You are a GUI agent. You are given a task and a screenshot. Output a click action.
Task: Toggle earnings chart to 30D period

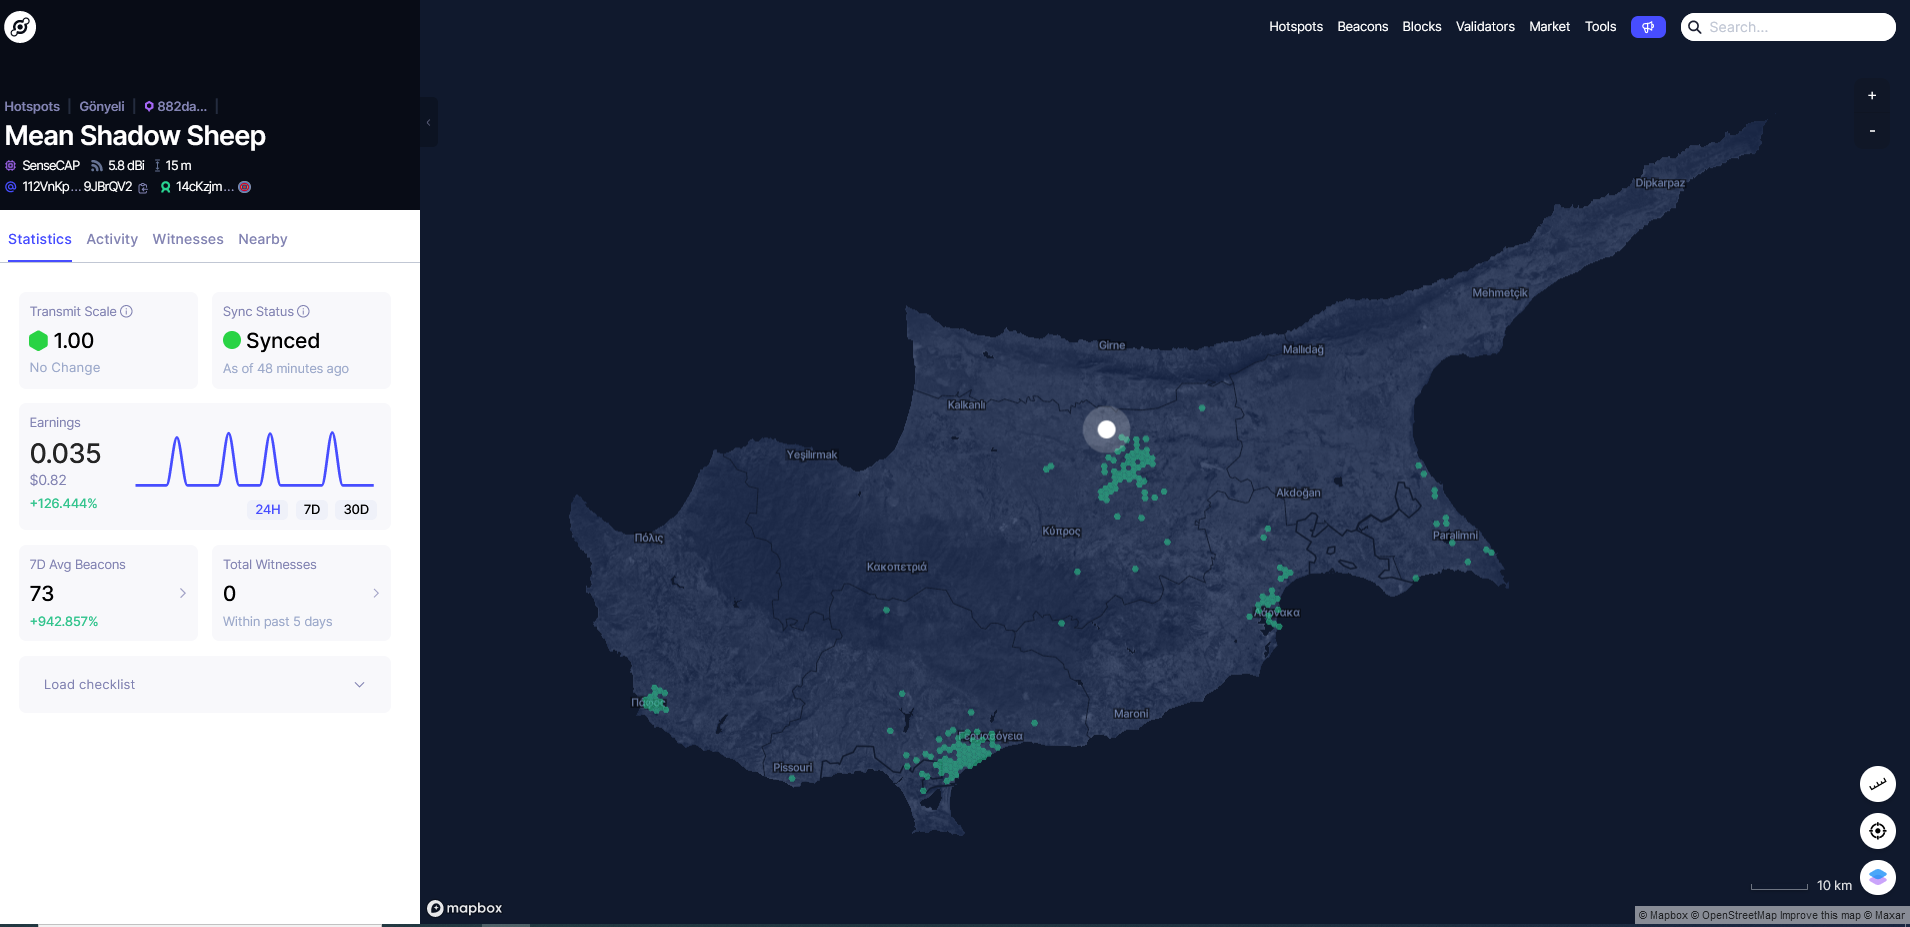pos(356,510)
